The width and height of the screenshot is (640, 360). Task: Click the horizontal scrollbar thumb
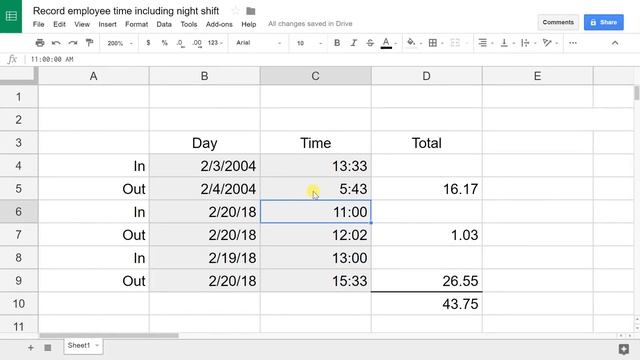[x=109, y=336]
